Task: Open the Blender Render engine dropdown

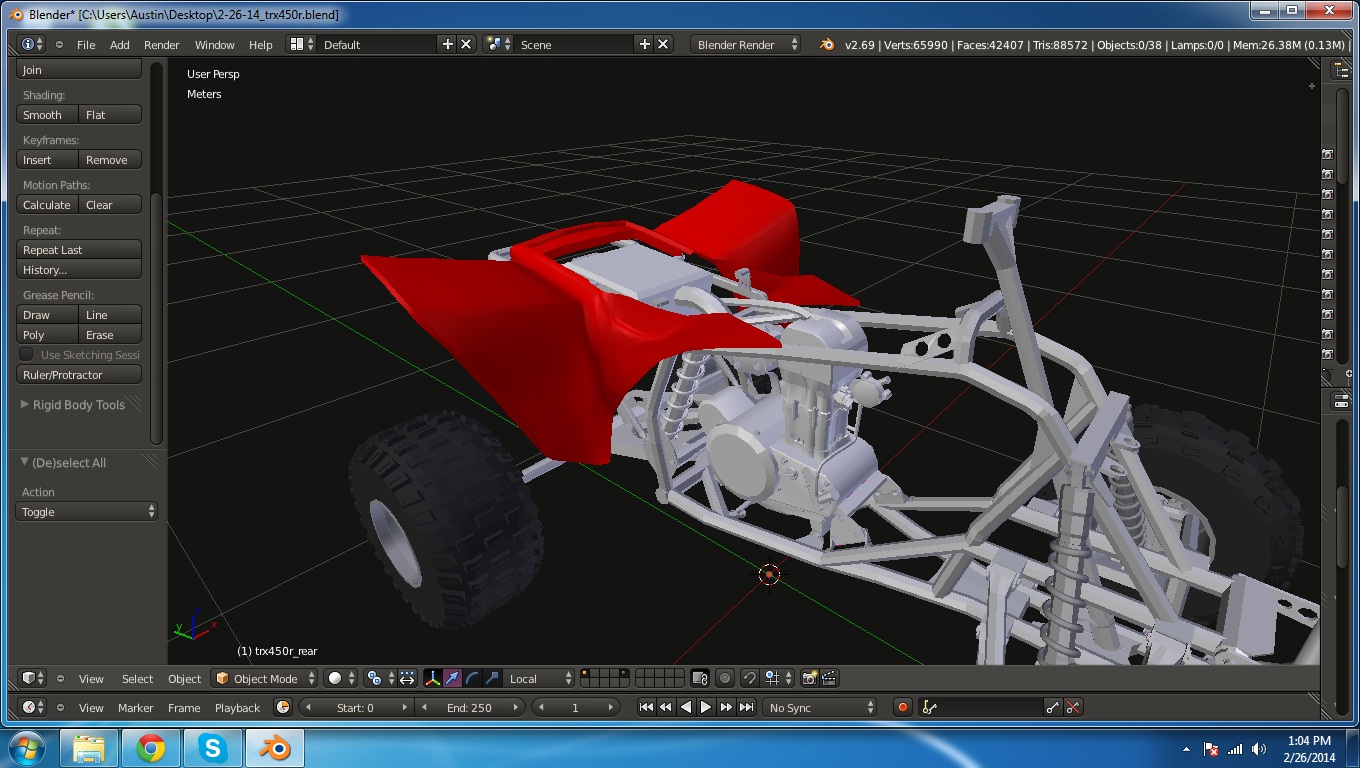Action: tap(745, 44)
